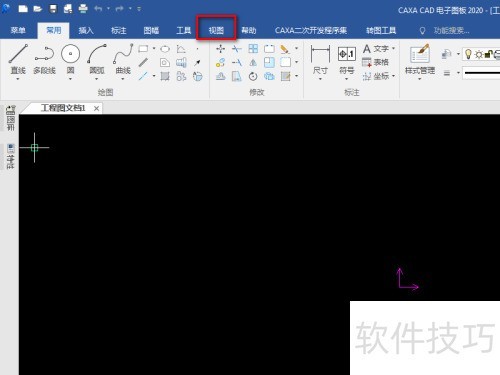Open CAXA二次开发程序集 tab
Viewport: 500px width, 375px height.
(311, 31)
